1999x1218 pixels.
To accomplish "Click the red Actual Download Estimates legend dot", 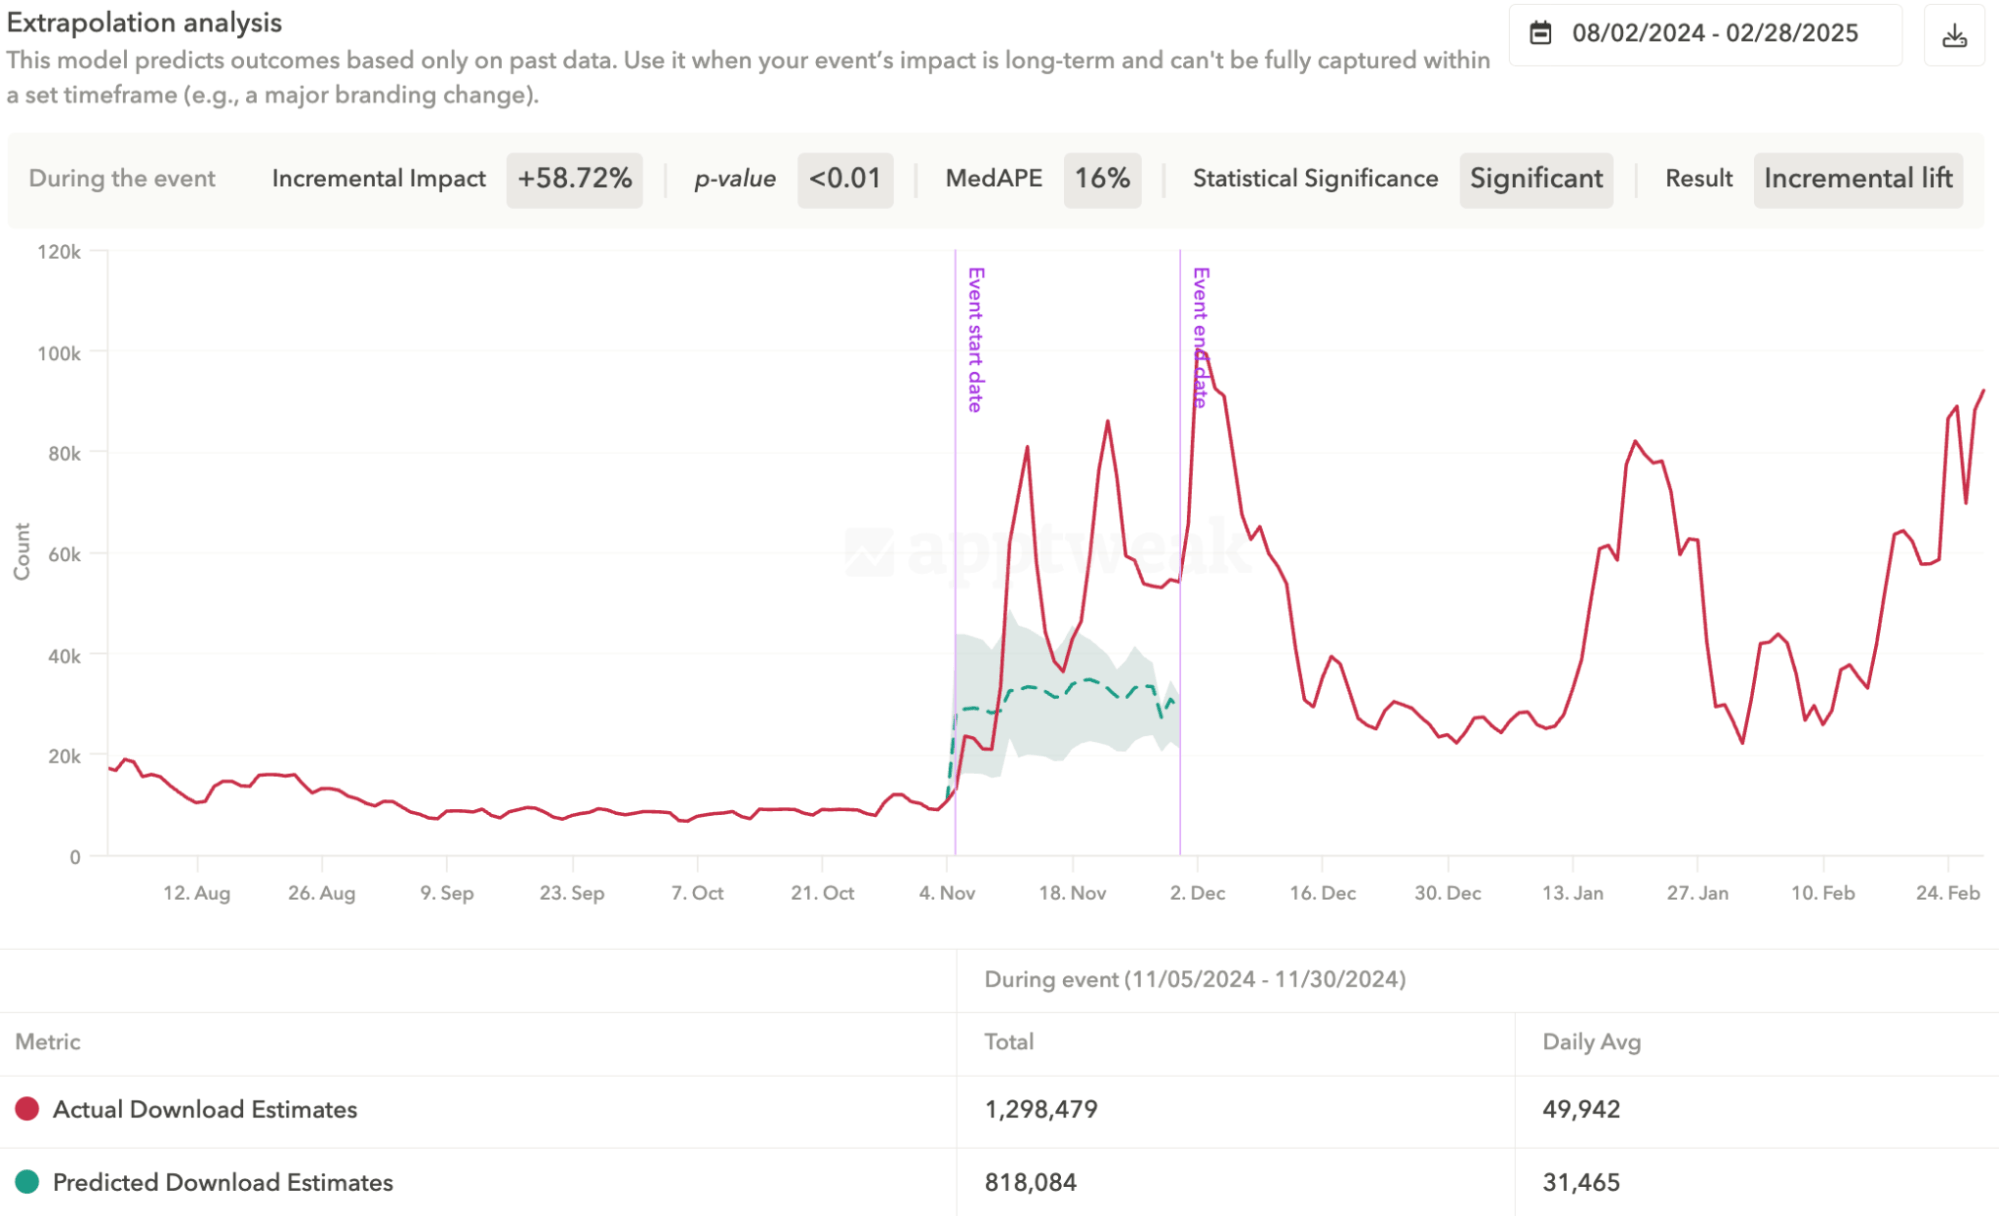I will tap(27, 1109).
